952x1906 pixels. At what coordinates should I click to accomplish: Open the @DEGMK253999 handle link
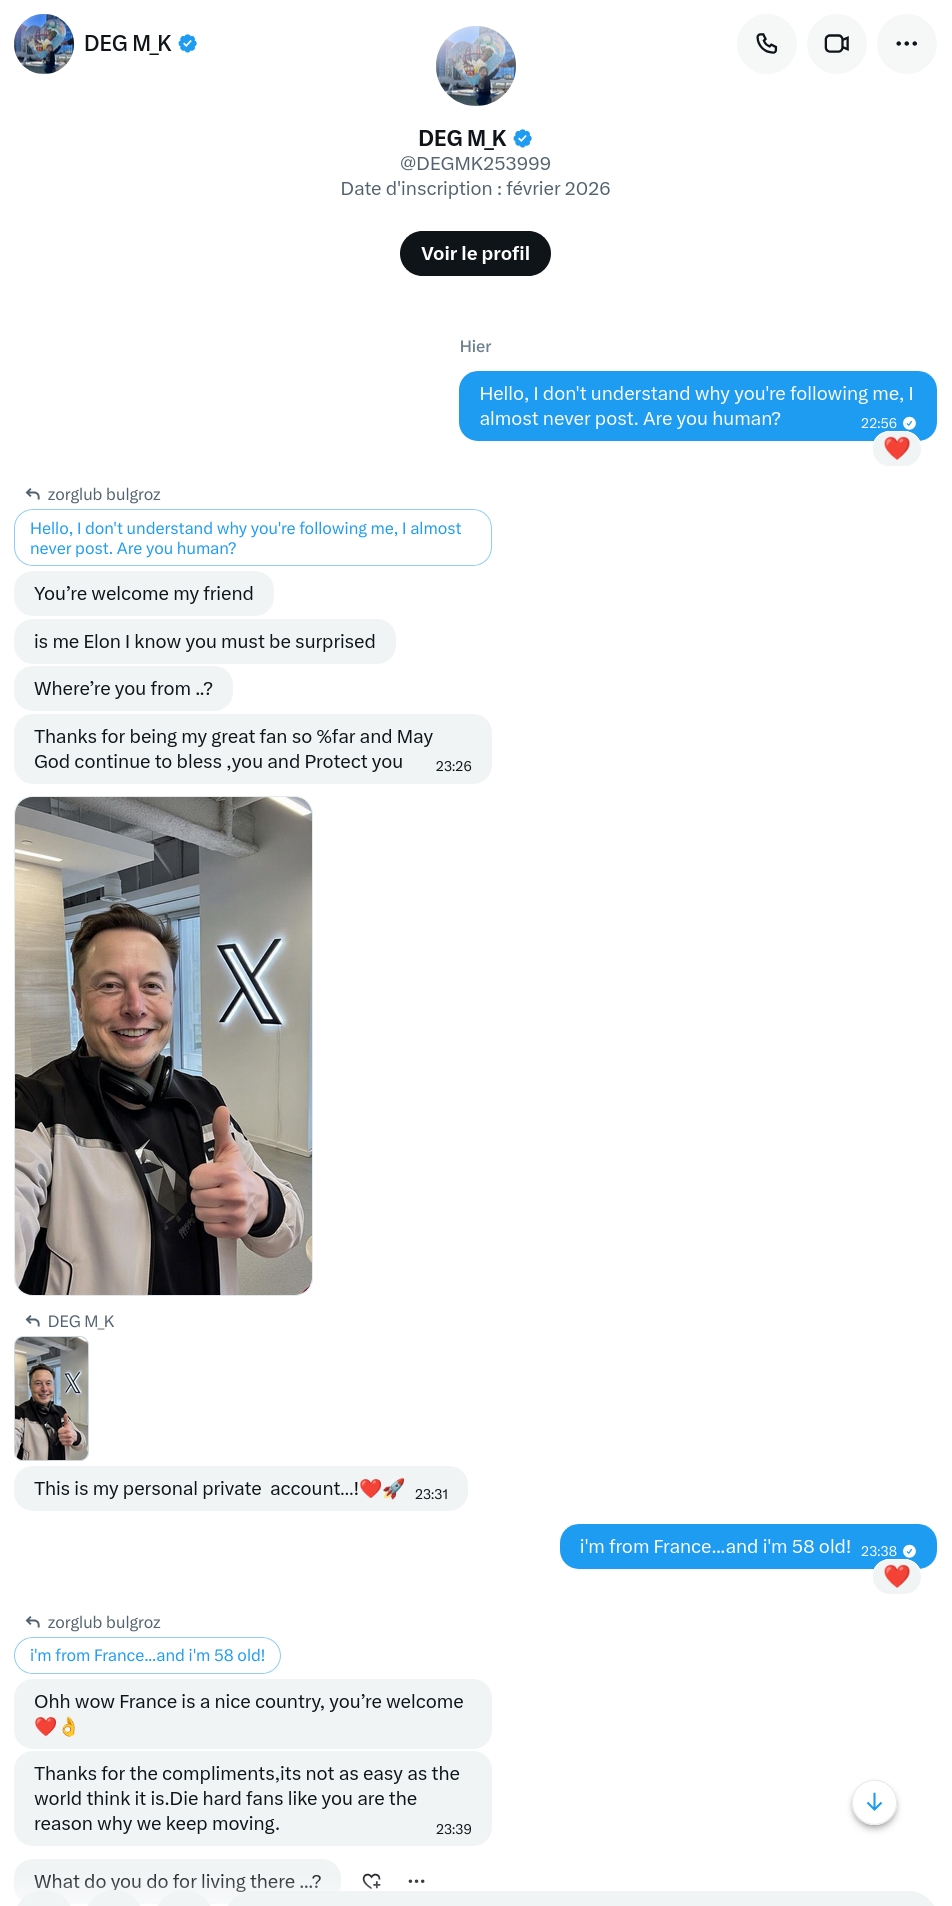coord(475,163)
